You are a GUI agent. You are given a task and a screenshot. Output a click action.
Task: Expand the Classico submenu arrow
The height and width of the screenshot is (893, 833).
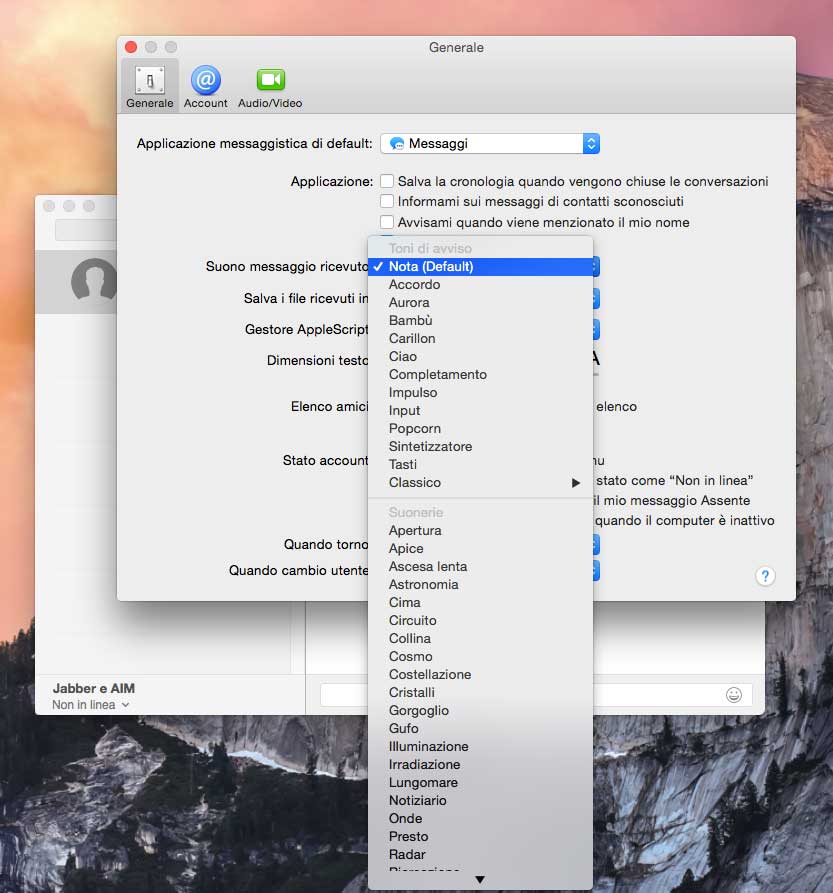576,483
